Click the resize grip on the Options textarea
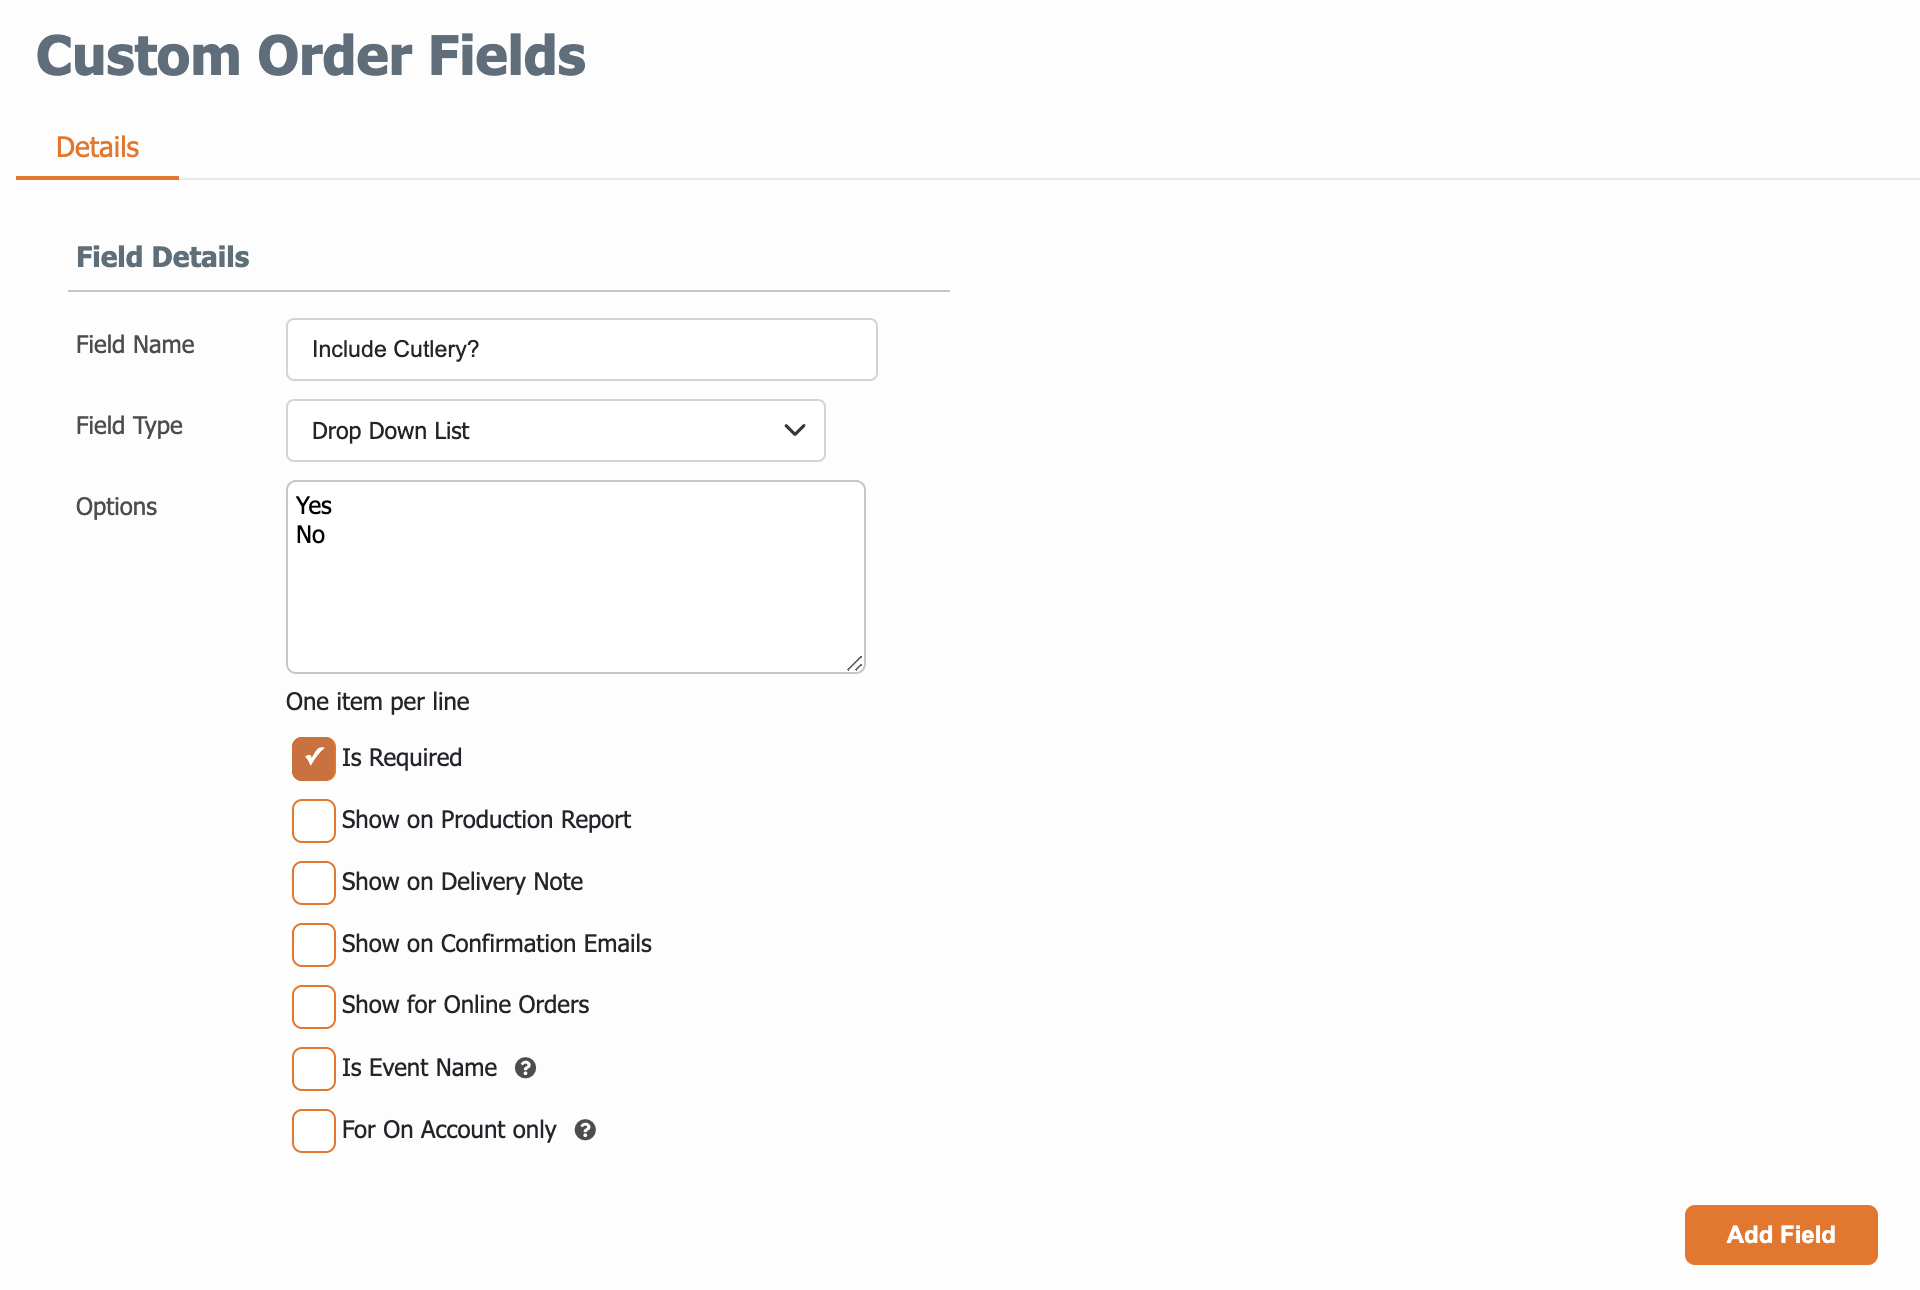This screenshot has height=1290, width=1920. coord(854,663)
